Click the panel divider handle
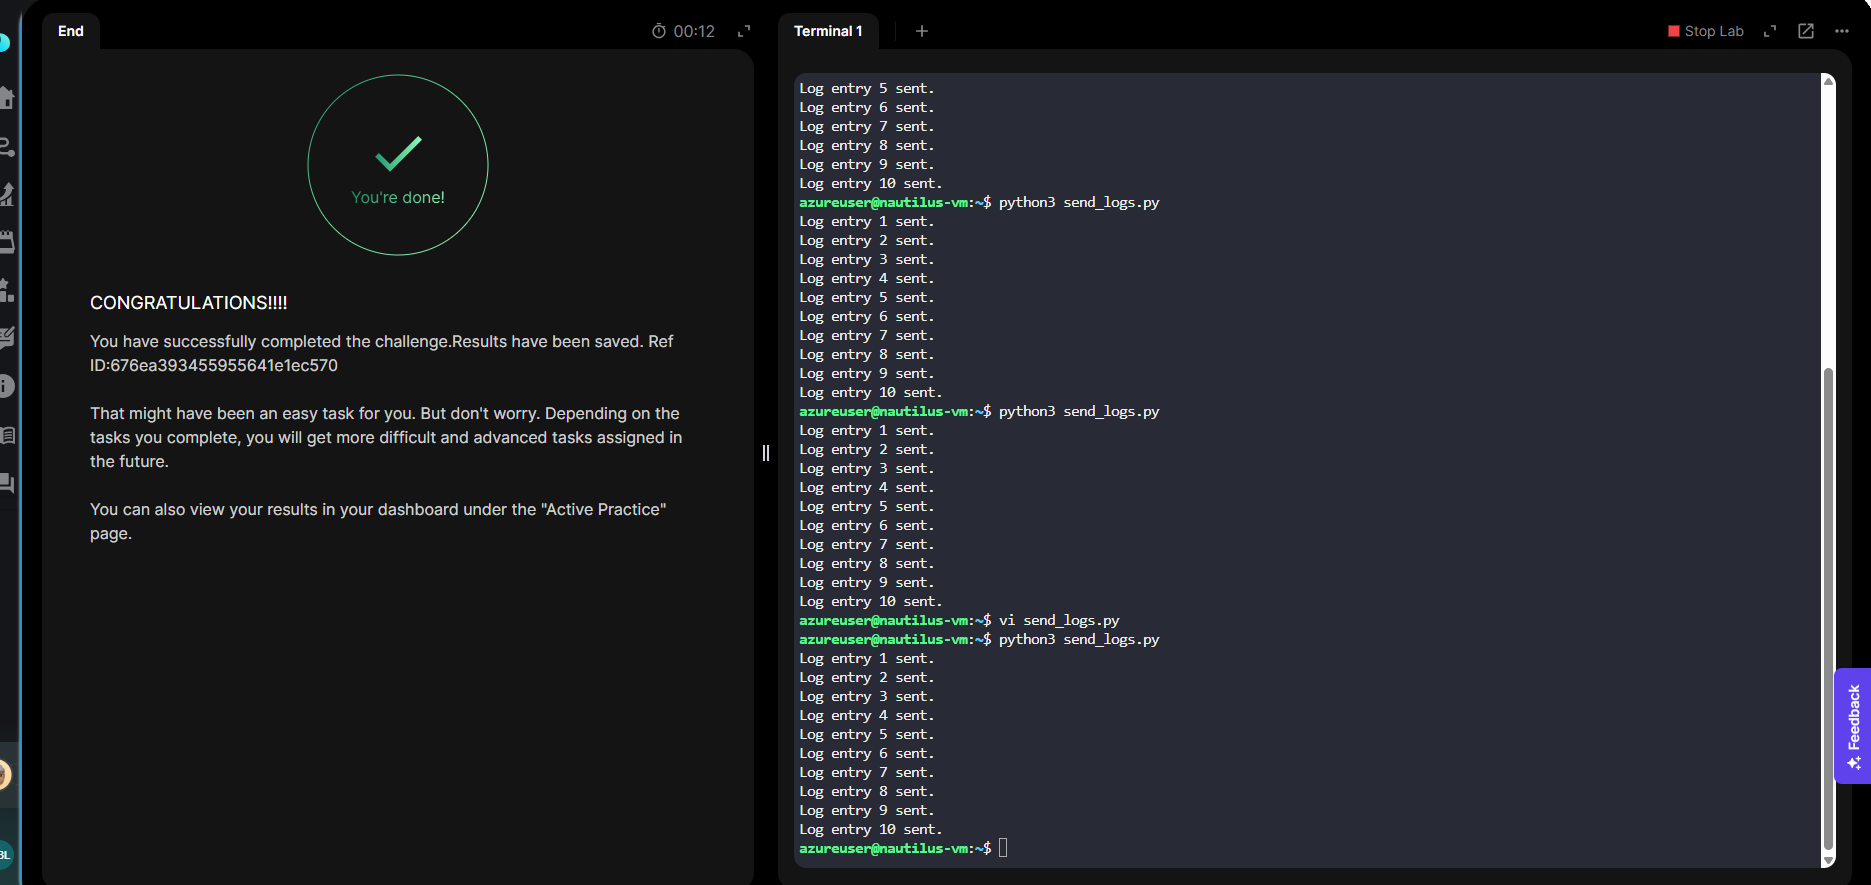 766,453
